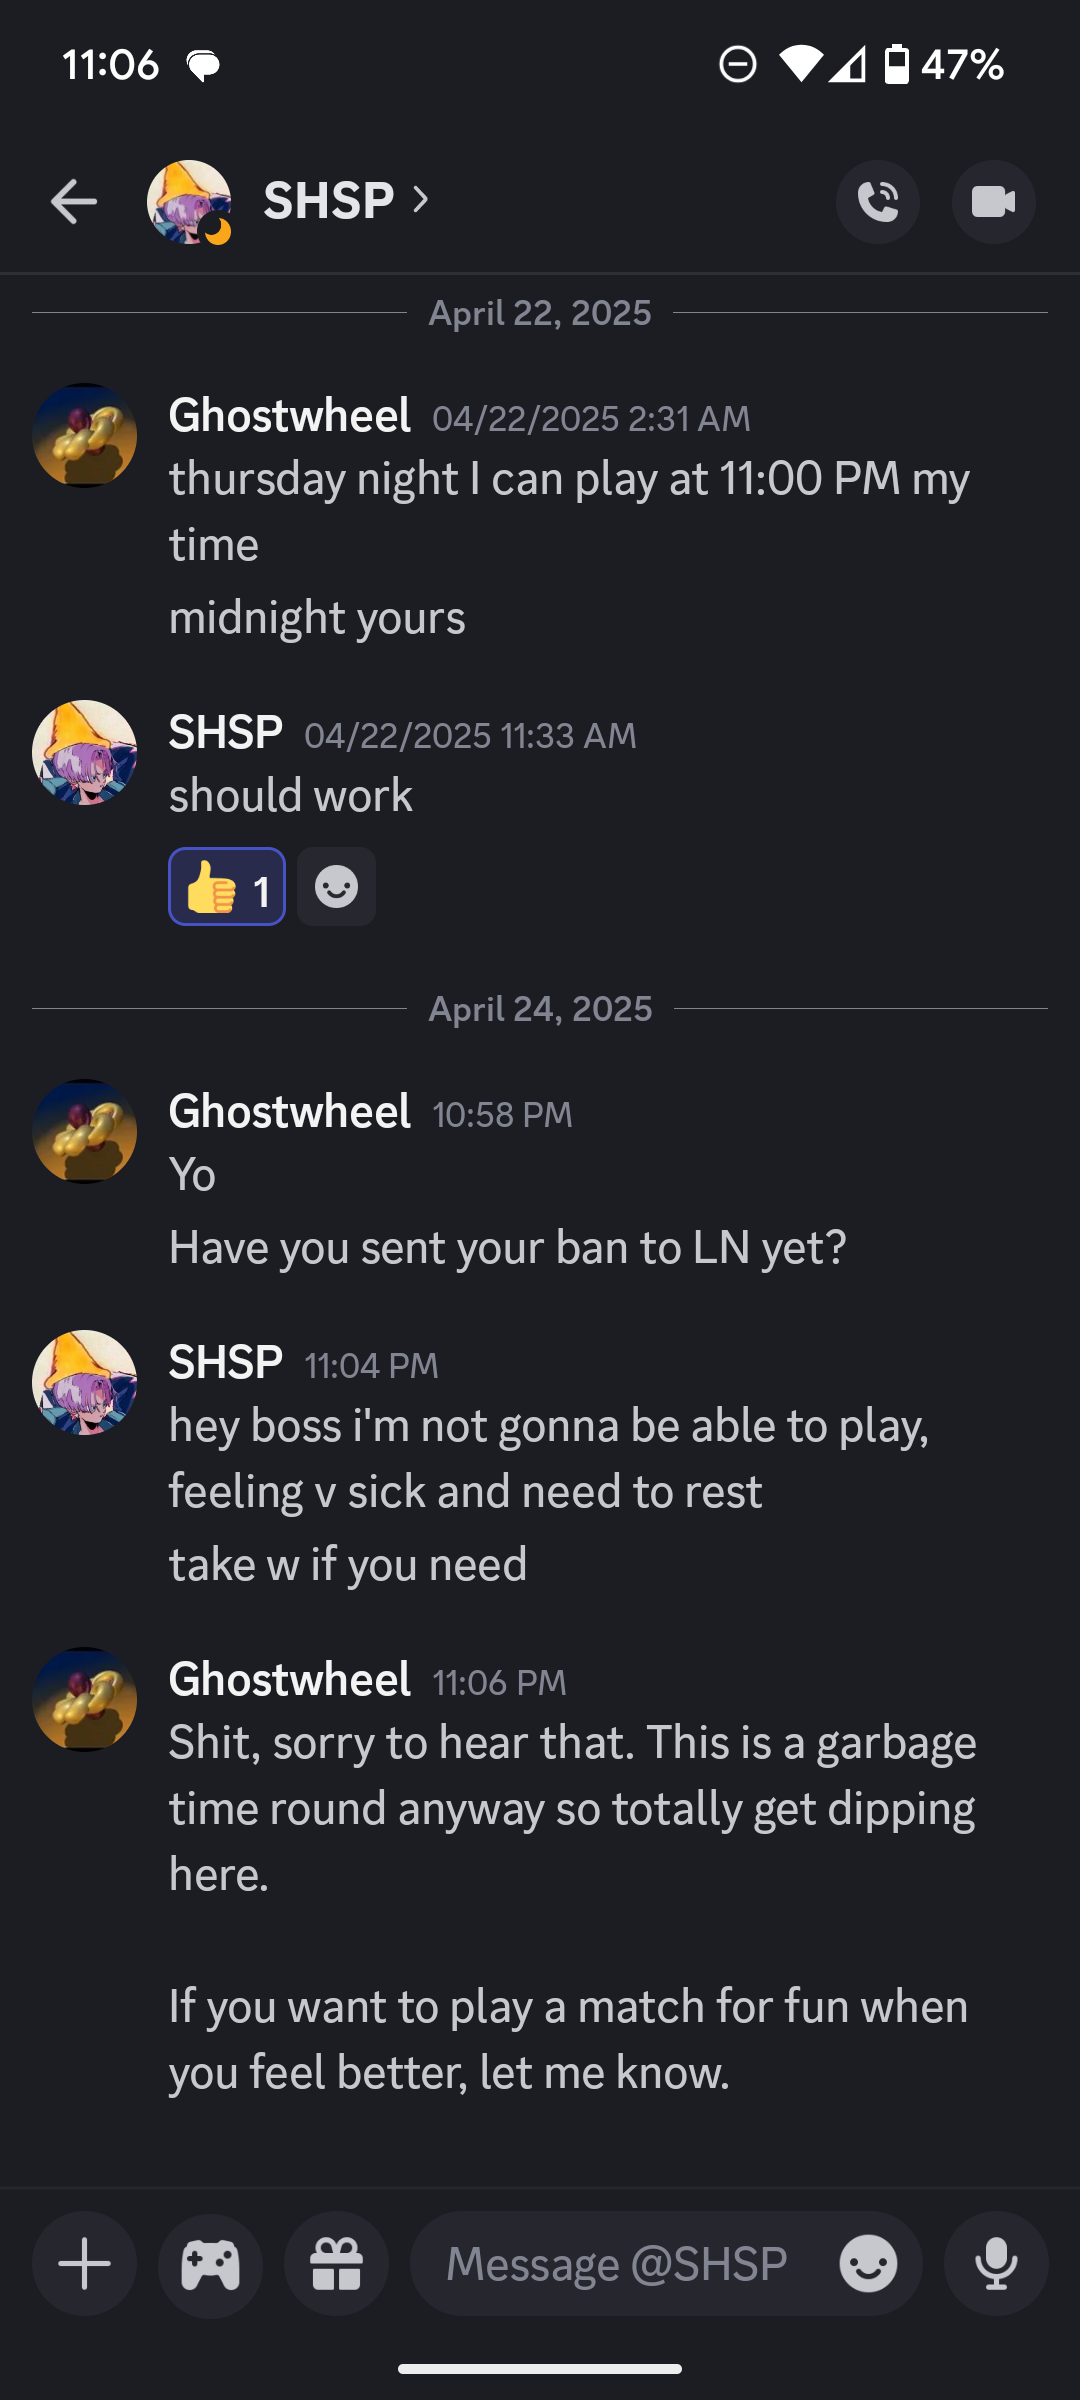
Task: Select the Ghostwheel username at 10:58 PM
Action: pyautogui.click(x=290, y=1112)
